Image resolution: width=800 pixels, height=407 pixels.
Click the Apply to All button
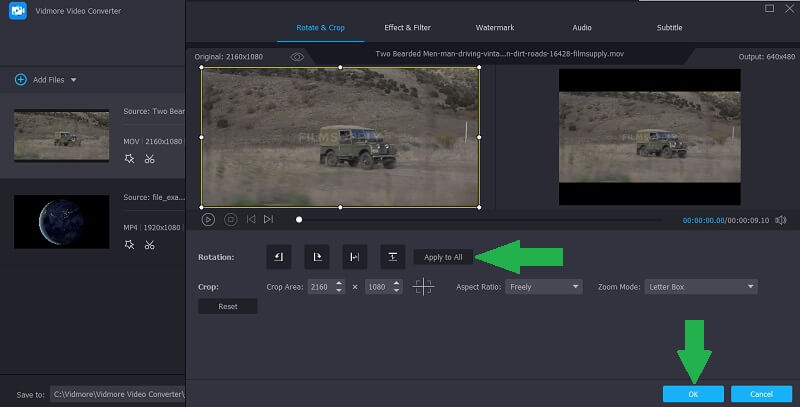pyautogui.click(x=443, y=257)
